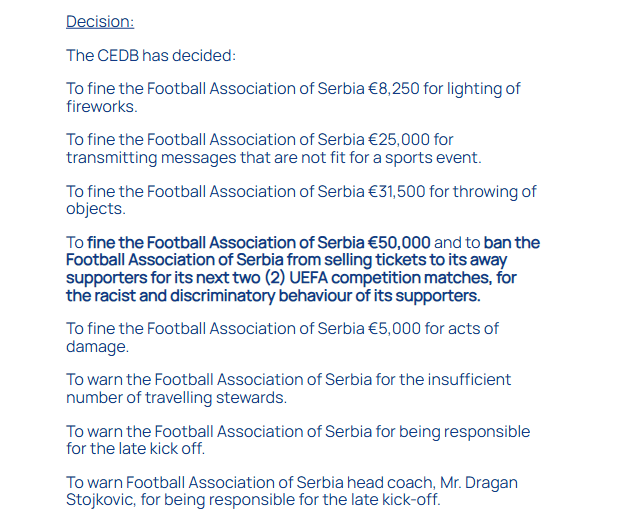Click the sentence 'The CEDB has decided:'
The image size is (628, 519).
pyautogui.click(x=151, y=55)
